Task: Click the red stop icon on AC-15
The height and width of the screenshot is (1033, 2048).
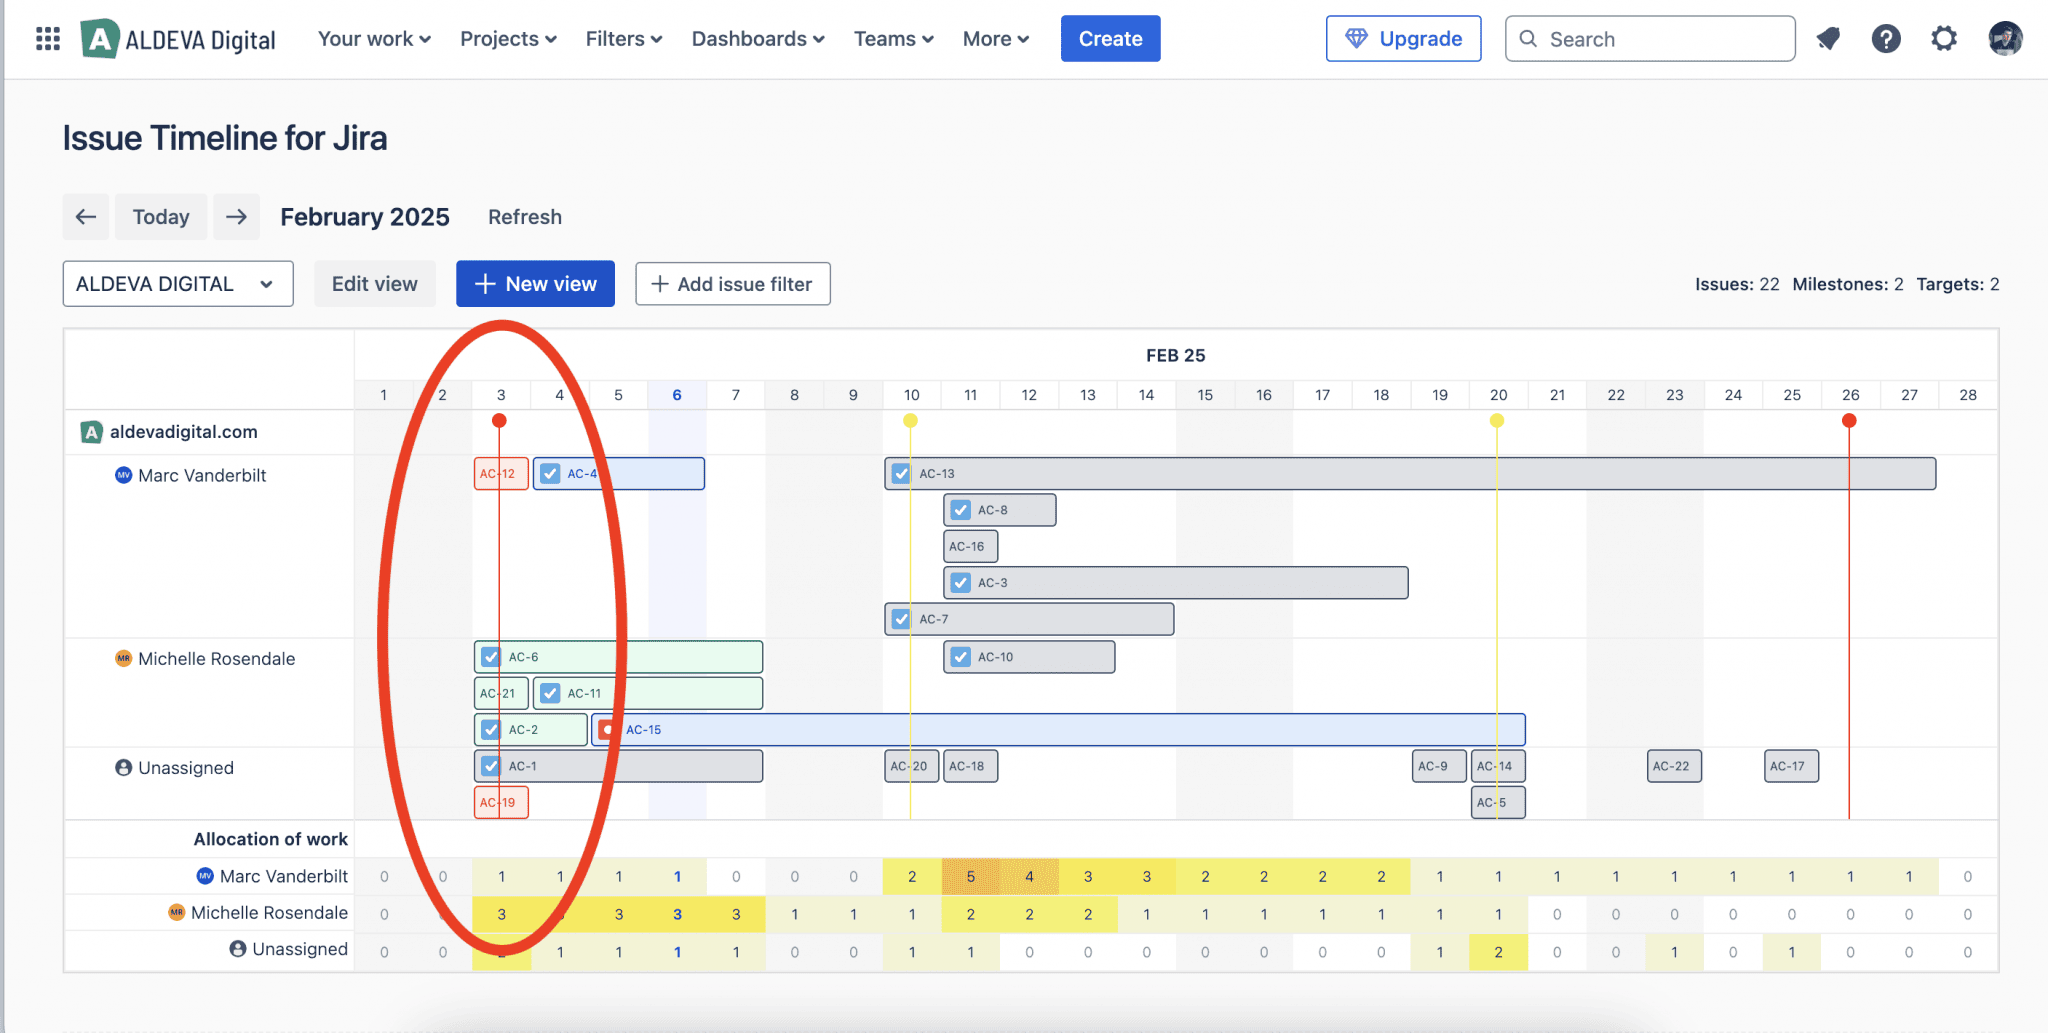Action: [607, 730]
